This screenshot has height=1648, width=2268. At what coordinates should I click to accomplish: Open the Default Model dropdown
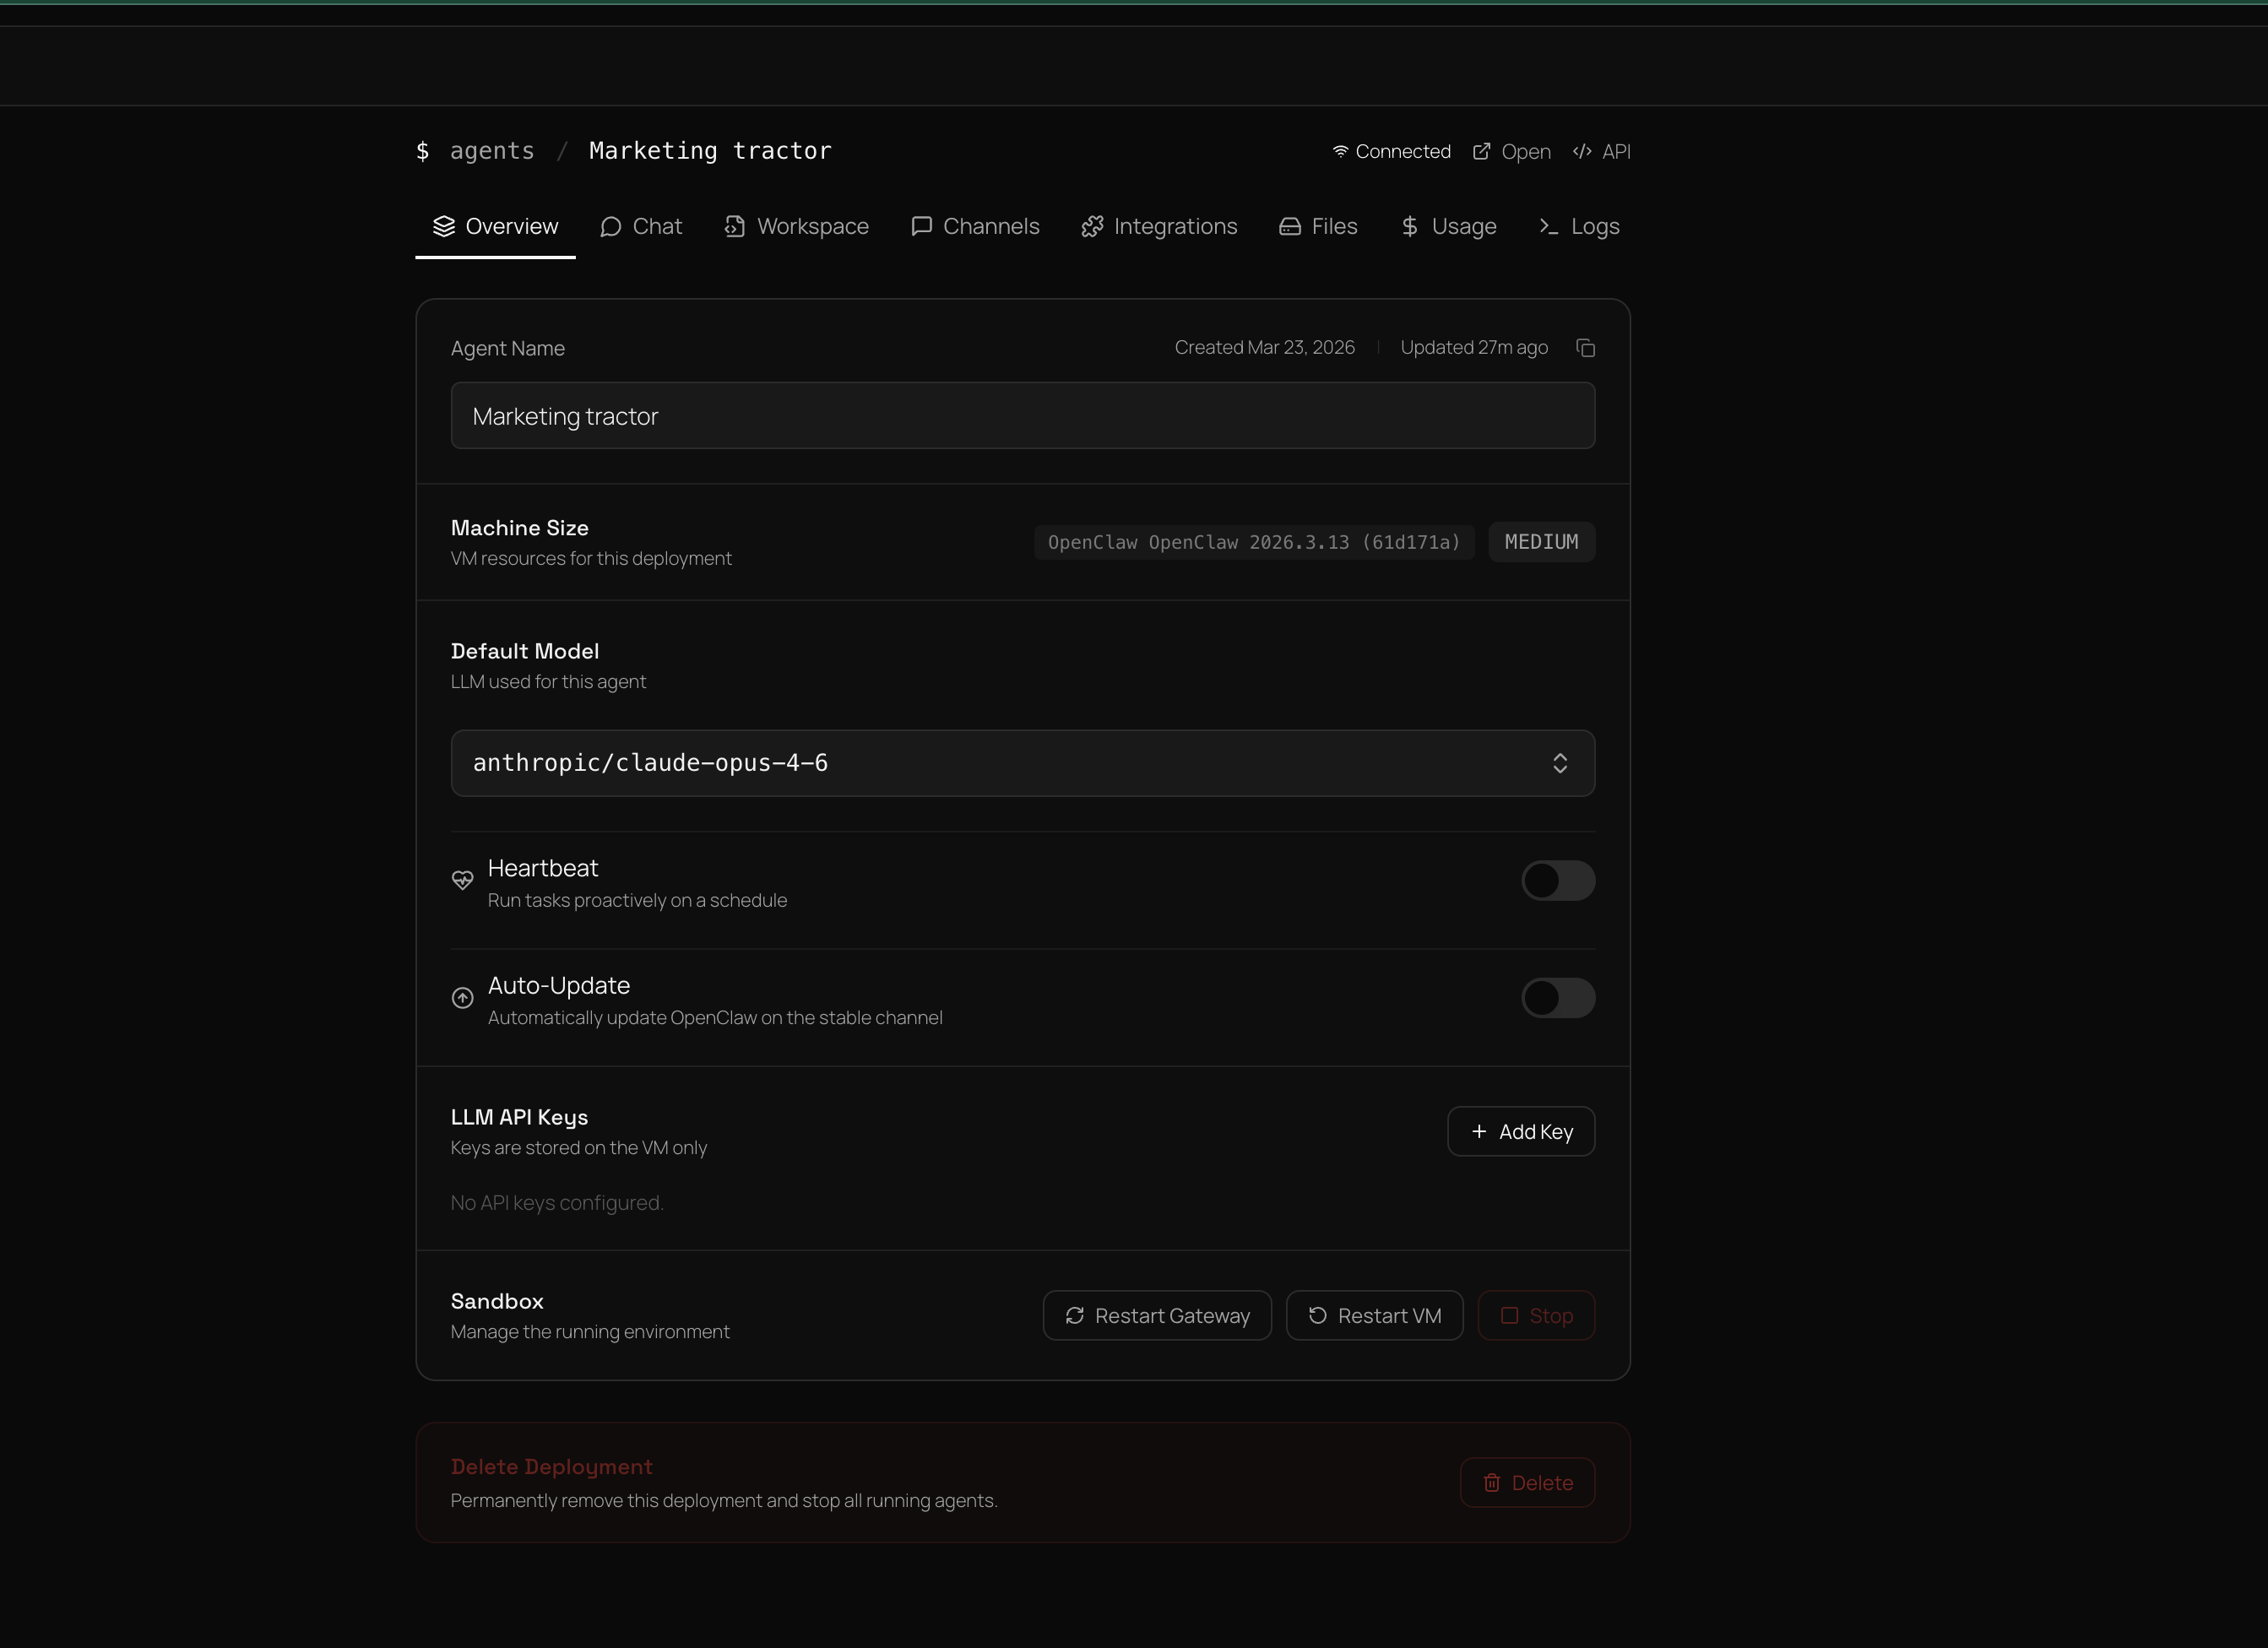tap(1022, 762)
